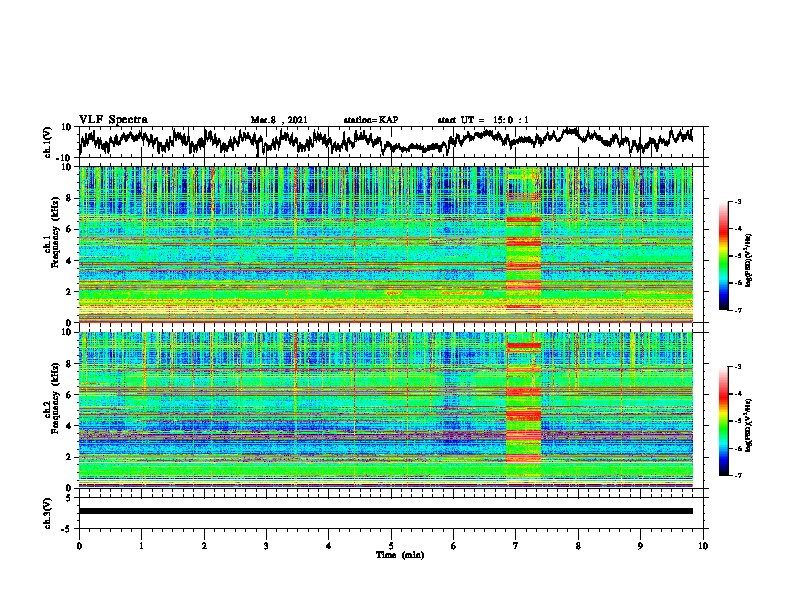Image resolution: width=792 pixels, height=612 pixels.
Task: Click time axis tick label "5"
Action: [391, 546]
